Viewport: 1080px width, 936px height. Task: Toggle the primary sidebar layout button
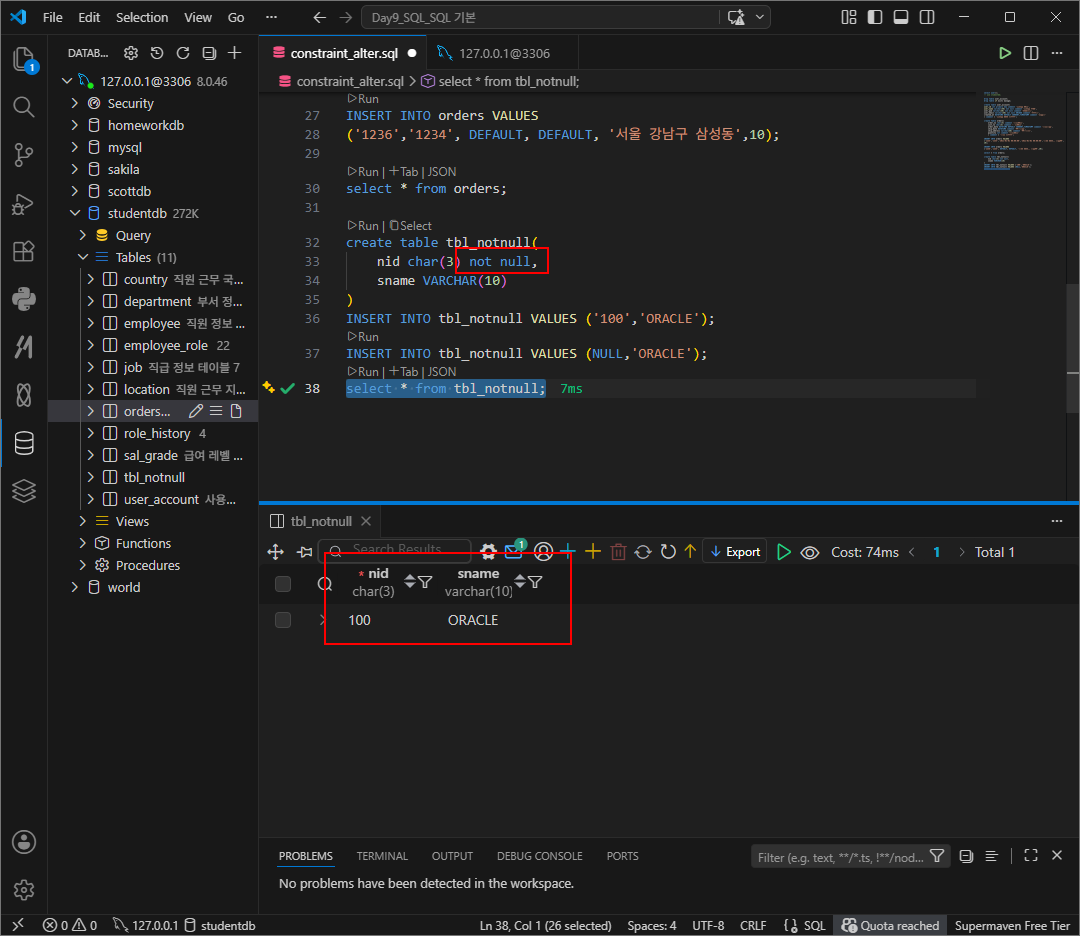pos(875,17)
